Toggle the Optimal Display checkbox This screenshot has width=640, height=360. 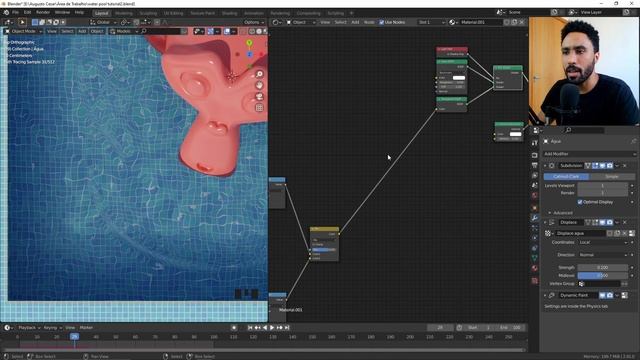pyautogui.click(x=580, y=202)
